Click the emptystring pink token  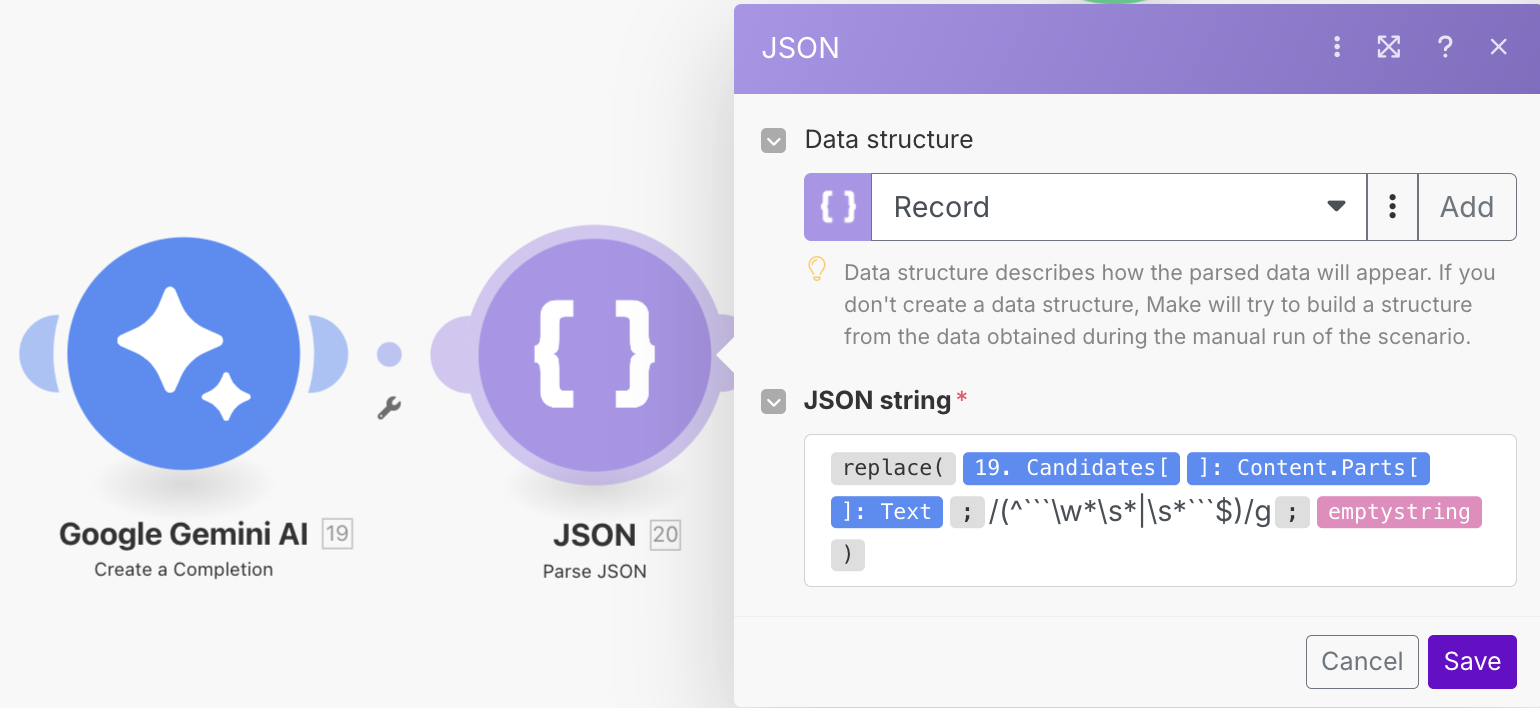click(1399, 512)
